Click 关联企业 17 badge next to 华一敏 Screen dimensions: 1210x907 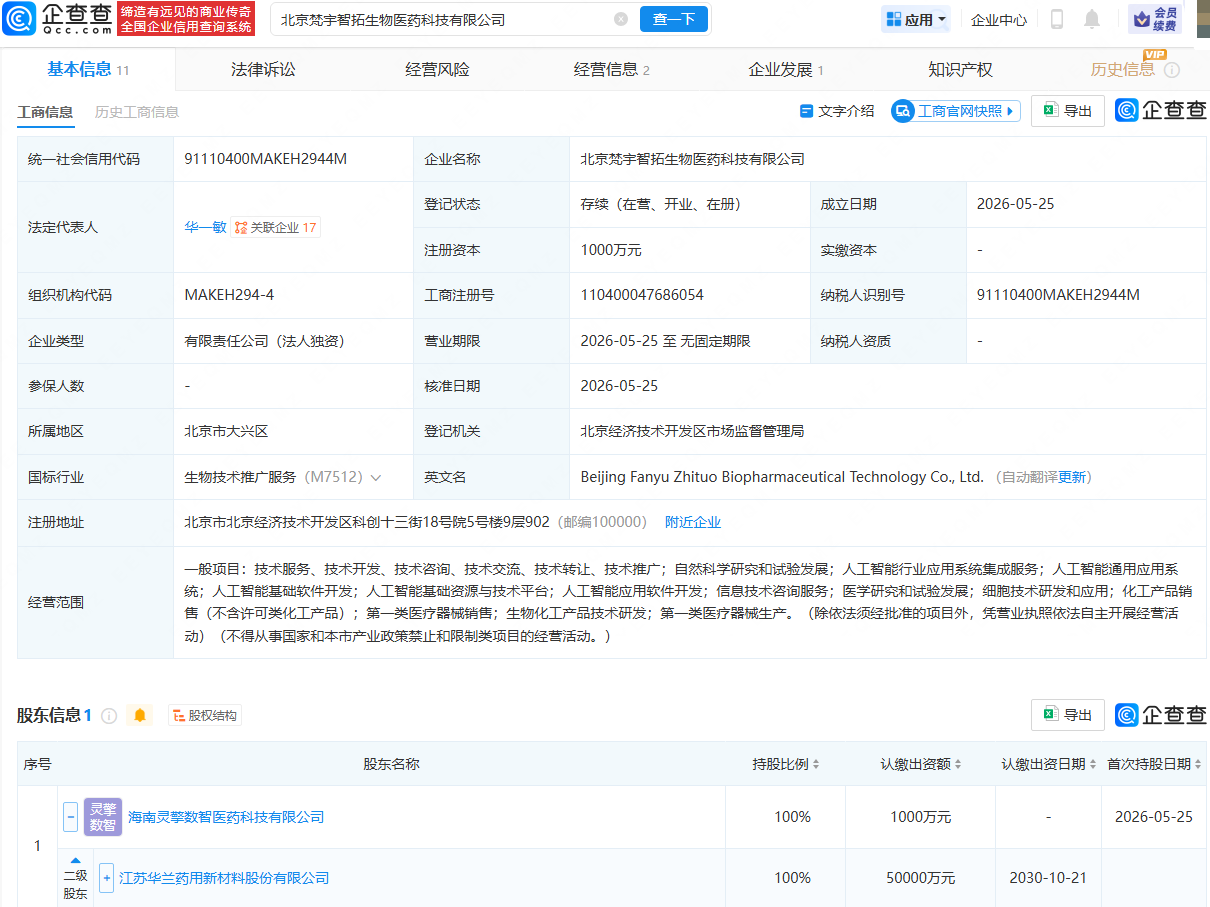click(x=276, y=227)
